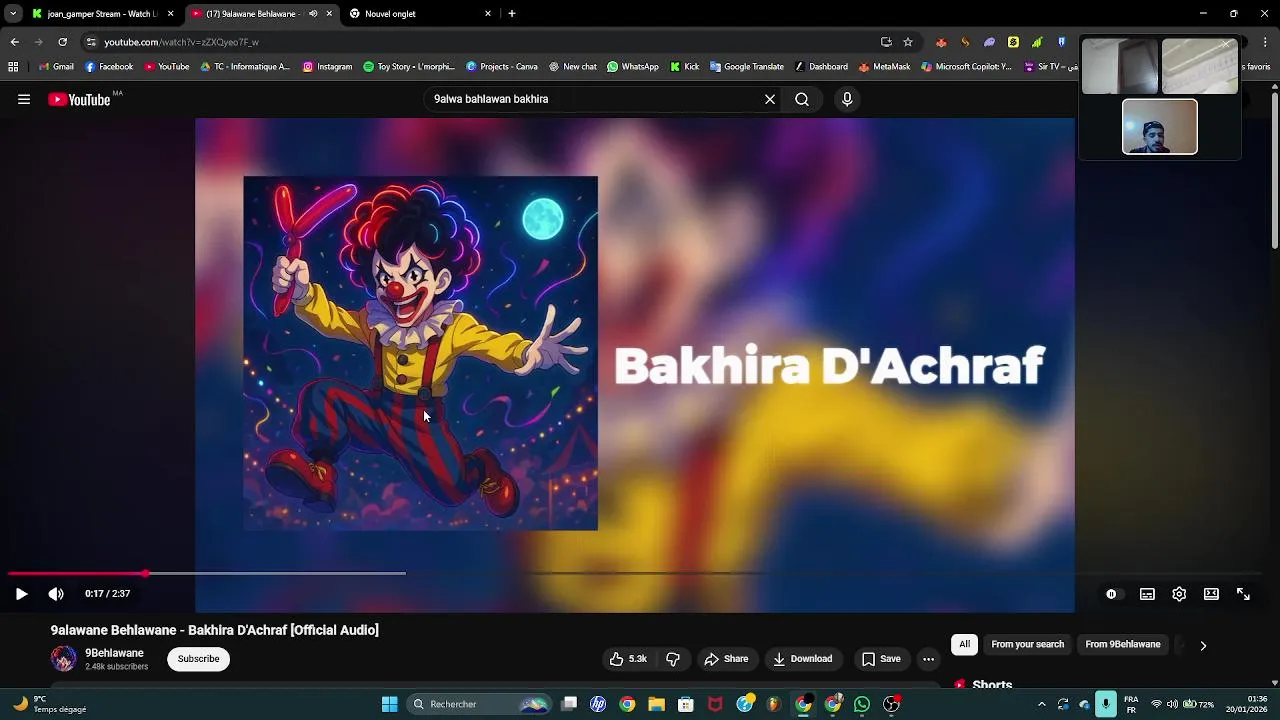Open Chrome three-dot menu
Image resolution: width=1280 pixels, height=720 pixels.
[x=1266, y=42]
